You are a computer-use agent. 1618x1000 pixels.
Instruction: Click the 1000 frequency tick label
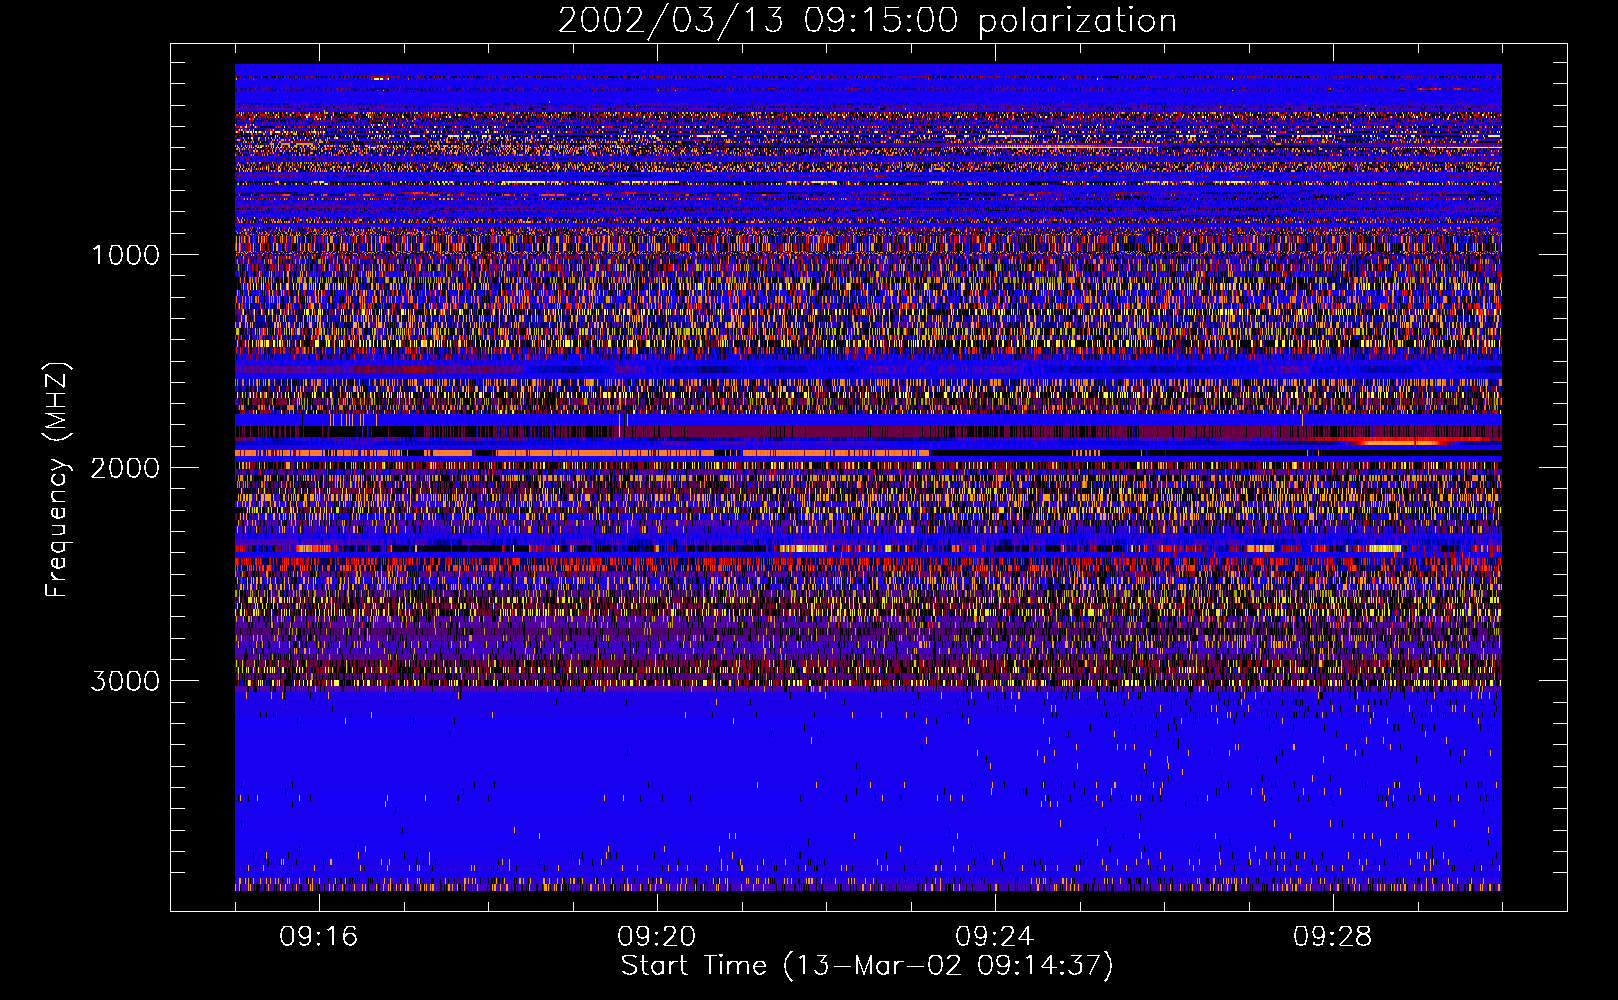click(x=125, y=255)
